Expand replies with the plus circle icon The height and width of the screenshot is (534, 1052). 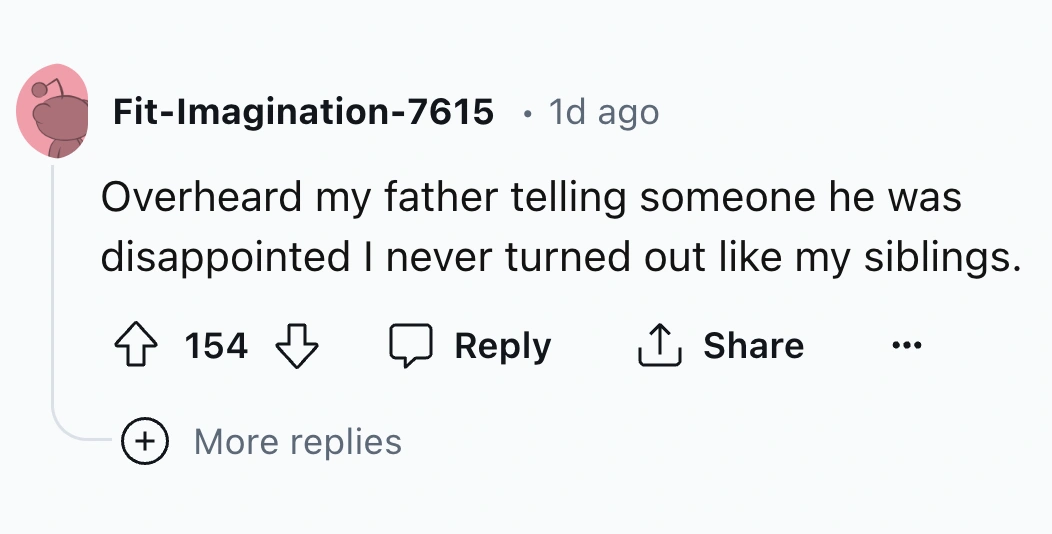(x=145, y=441)
